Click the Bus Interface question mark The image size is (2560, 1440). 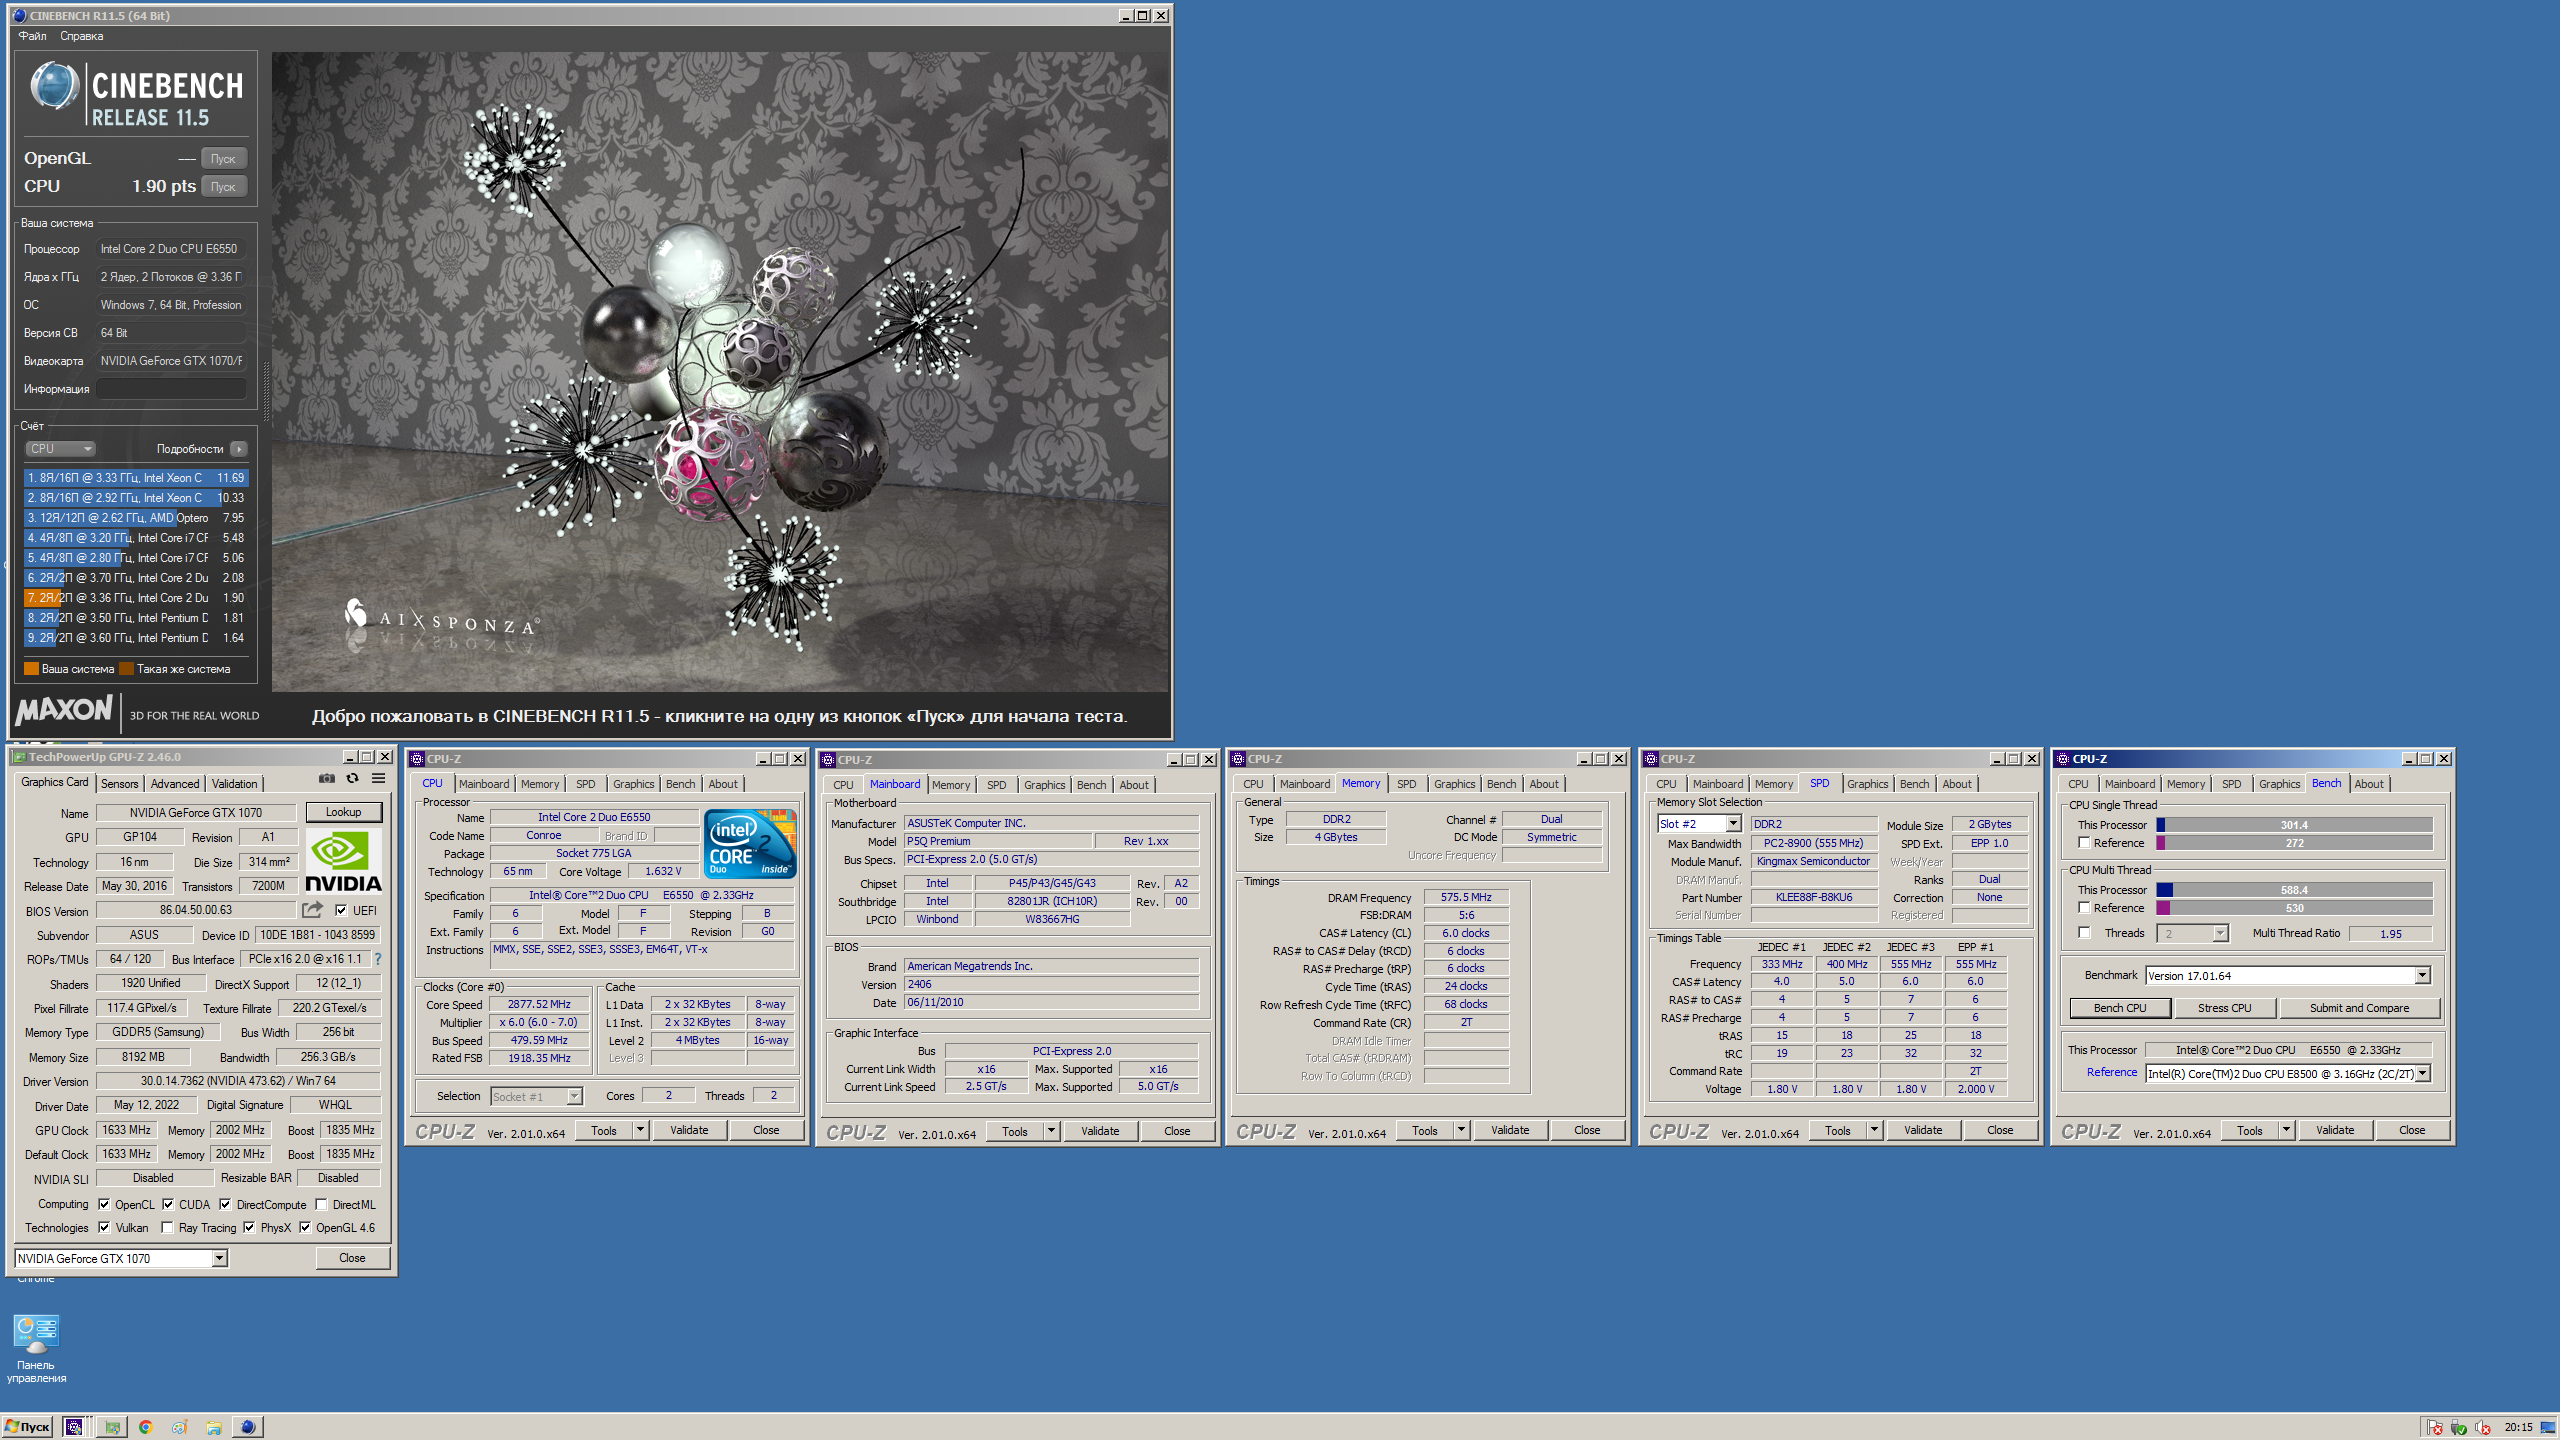[378, 959]
